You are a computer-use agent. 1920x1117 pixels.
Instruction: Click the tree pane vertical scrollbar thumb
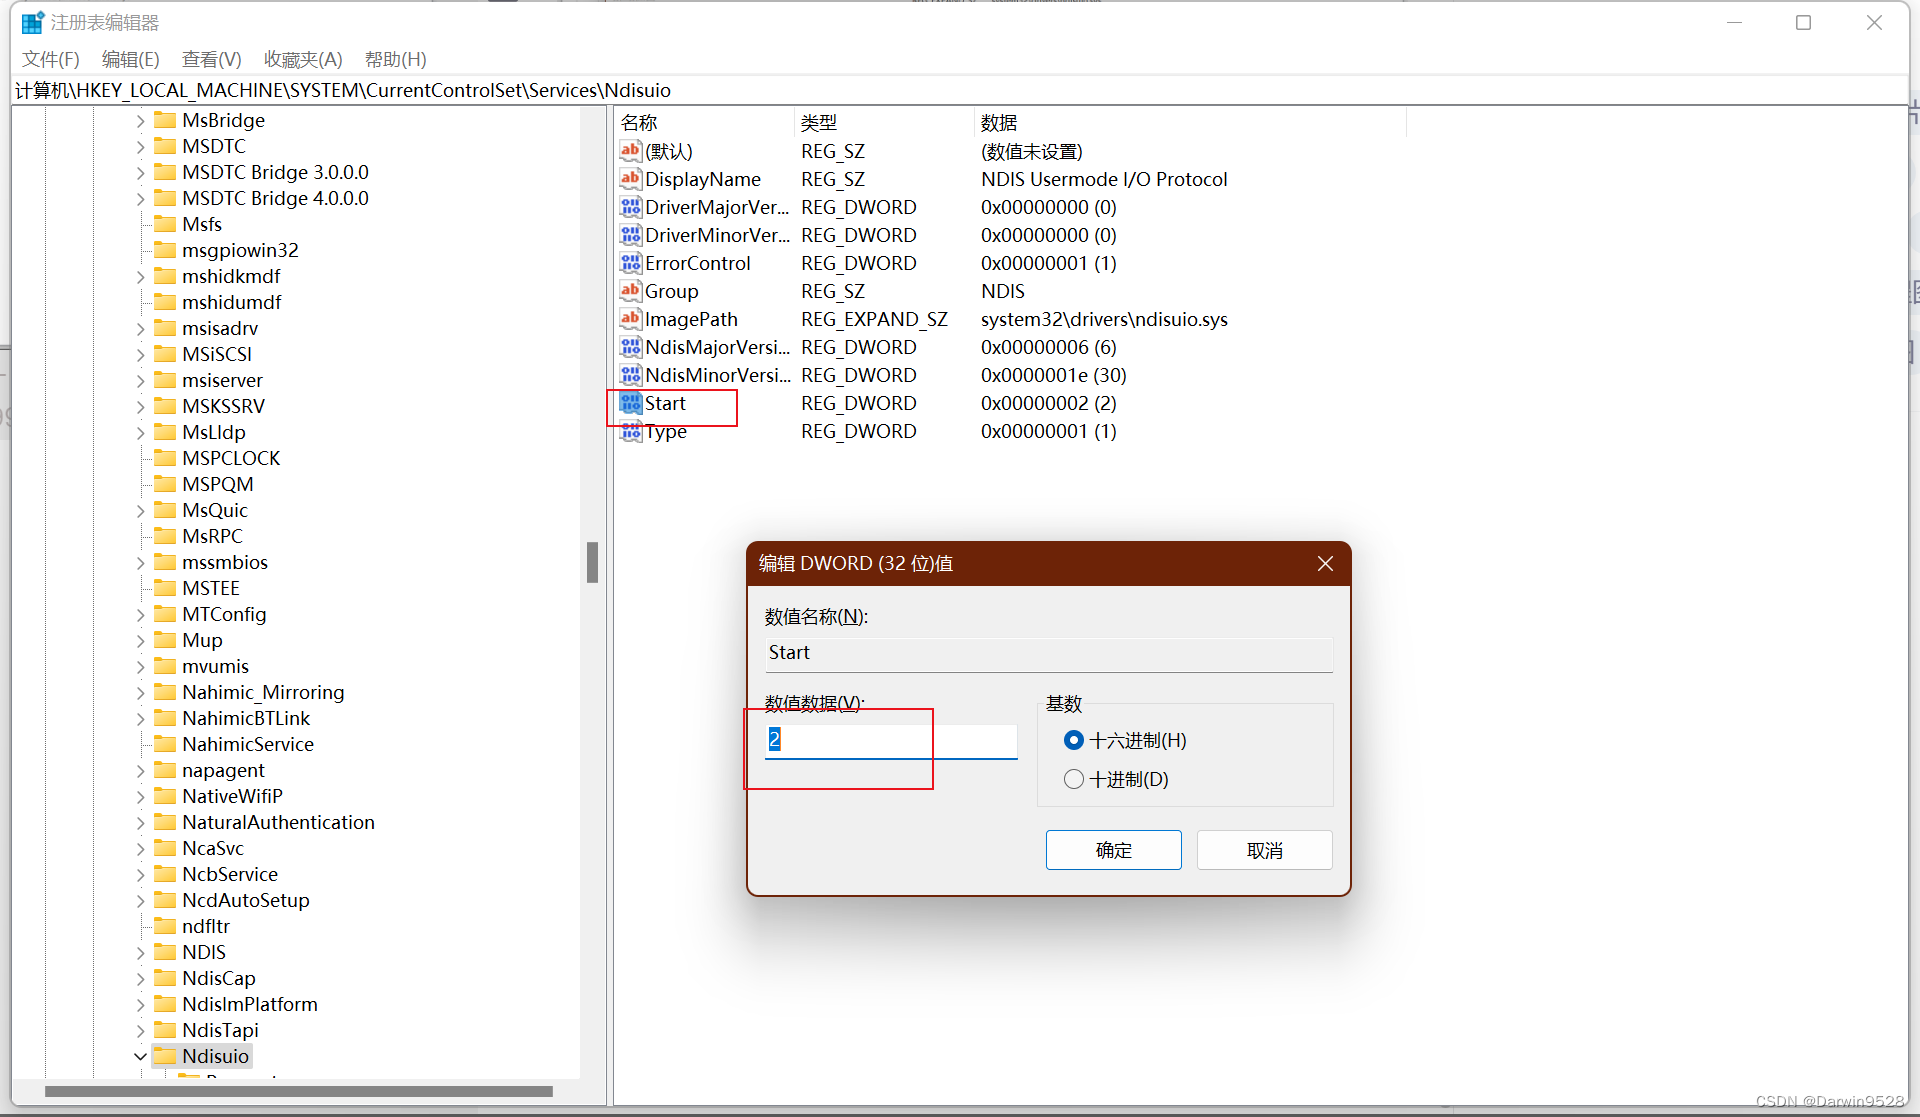coord(592,562)
